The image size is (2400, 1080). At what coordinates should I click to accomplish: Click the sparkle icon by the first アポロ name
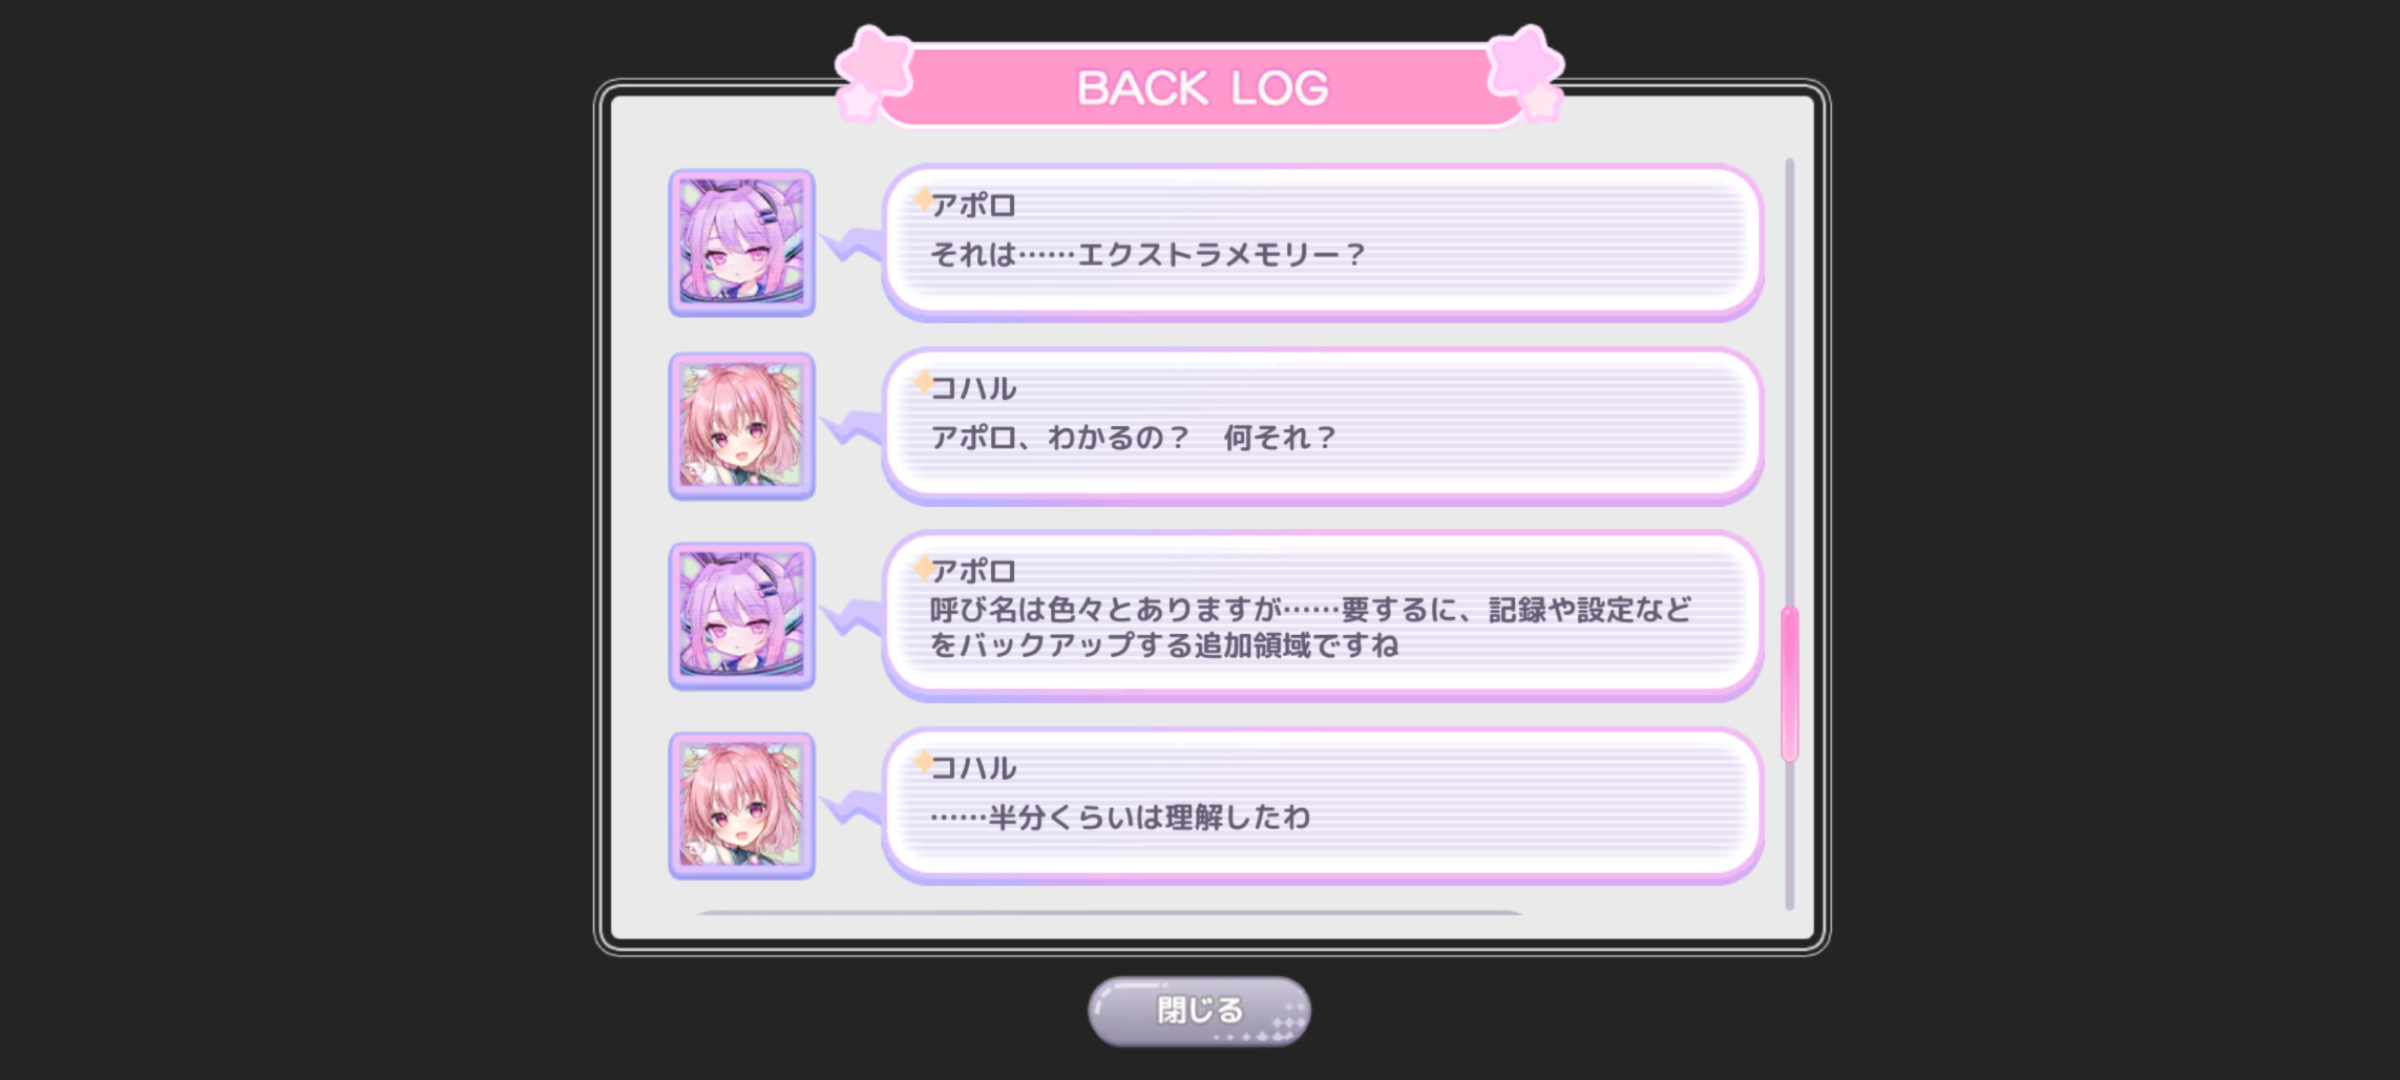[923, 200]
